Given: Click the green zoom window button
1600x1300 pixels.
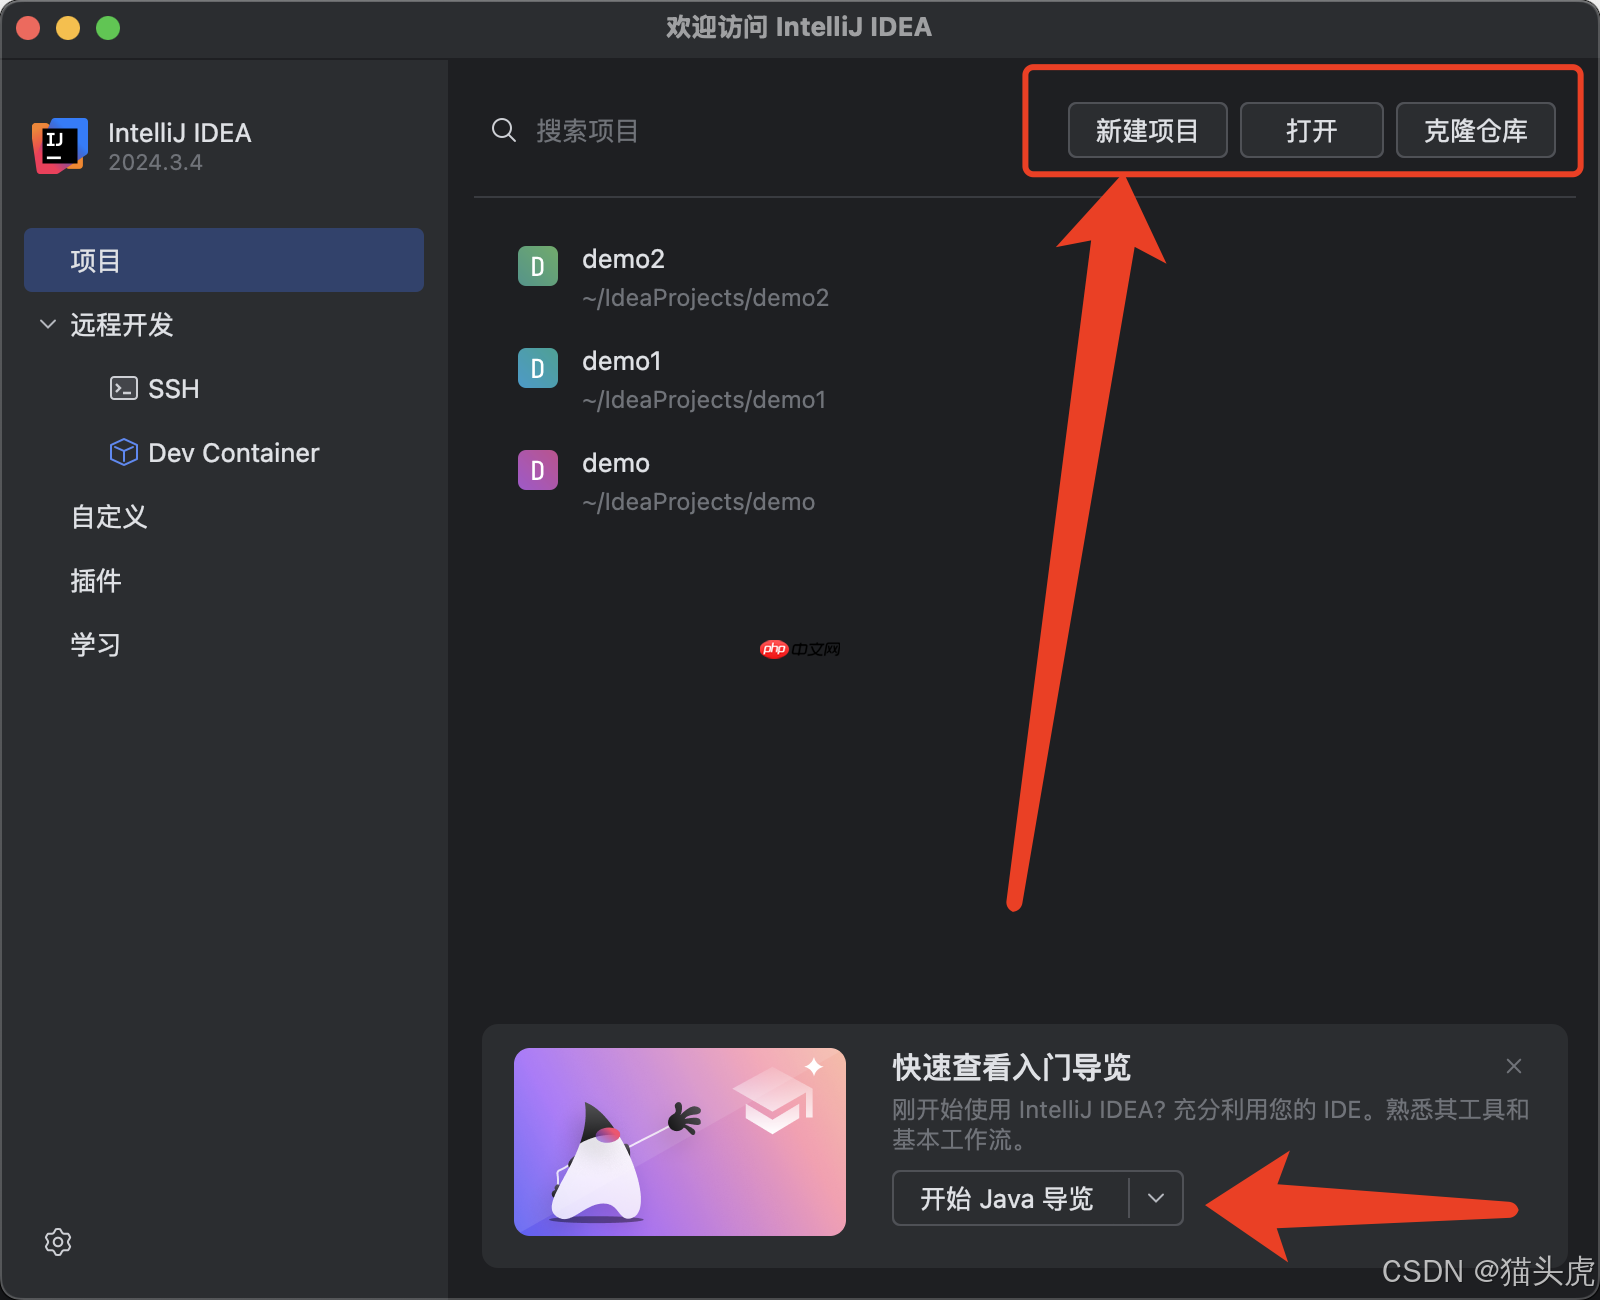Looking at the screenshot, I should coord(108,28).
